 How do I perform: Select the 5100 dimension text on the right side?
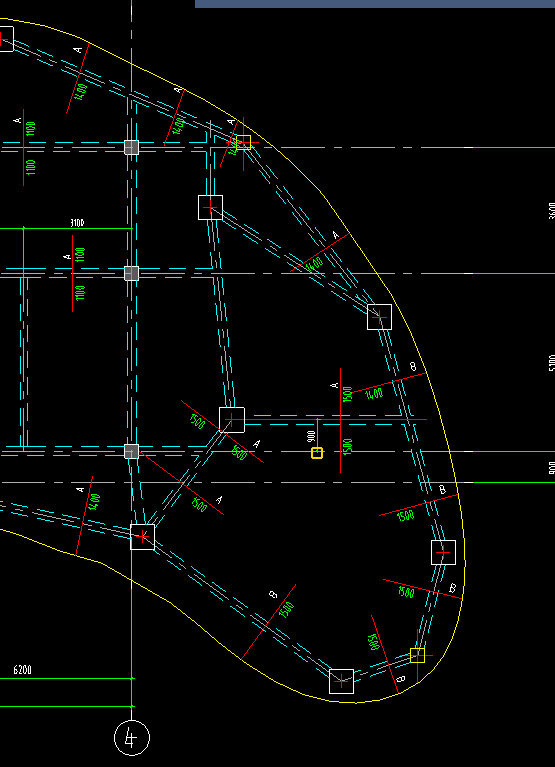coord(552,362)
